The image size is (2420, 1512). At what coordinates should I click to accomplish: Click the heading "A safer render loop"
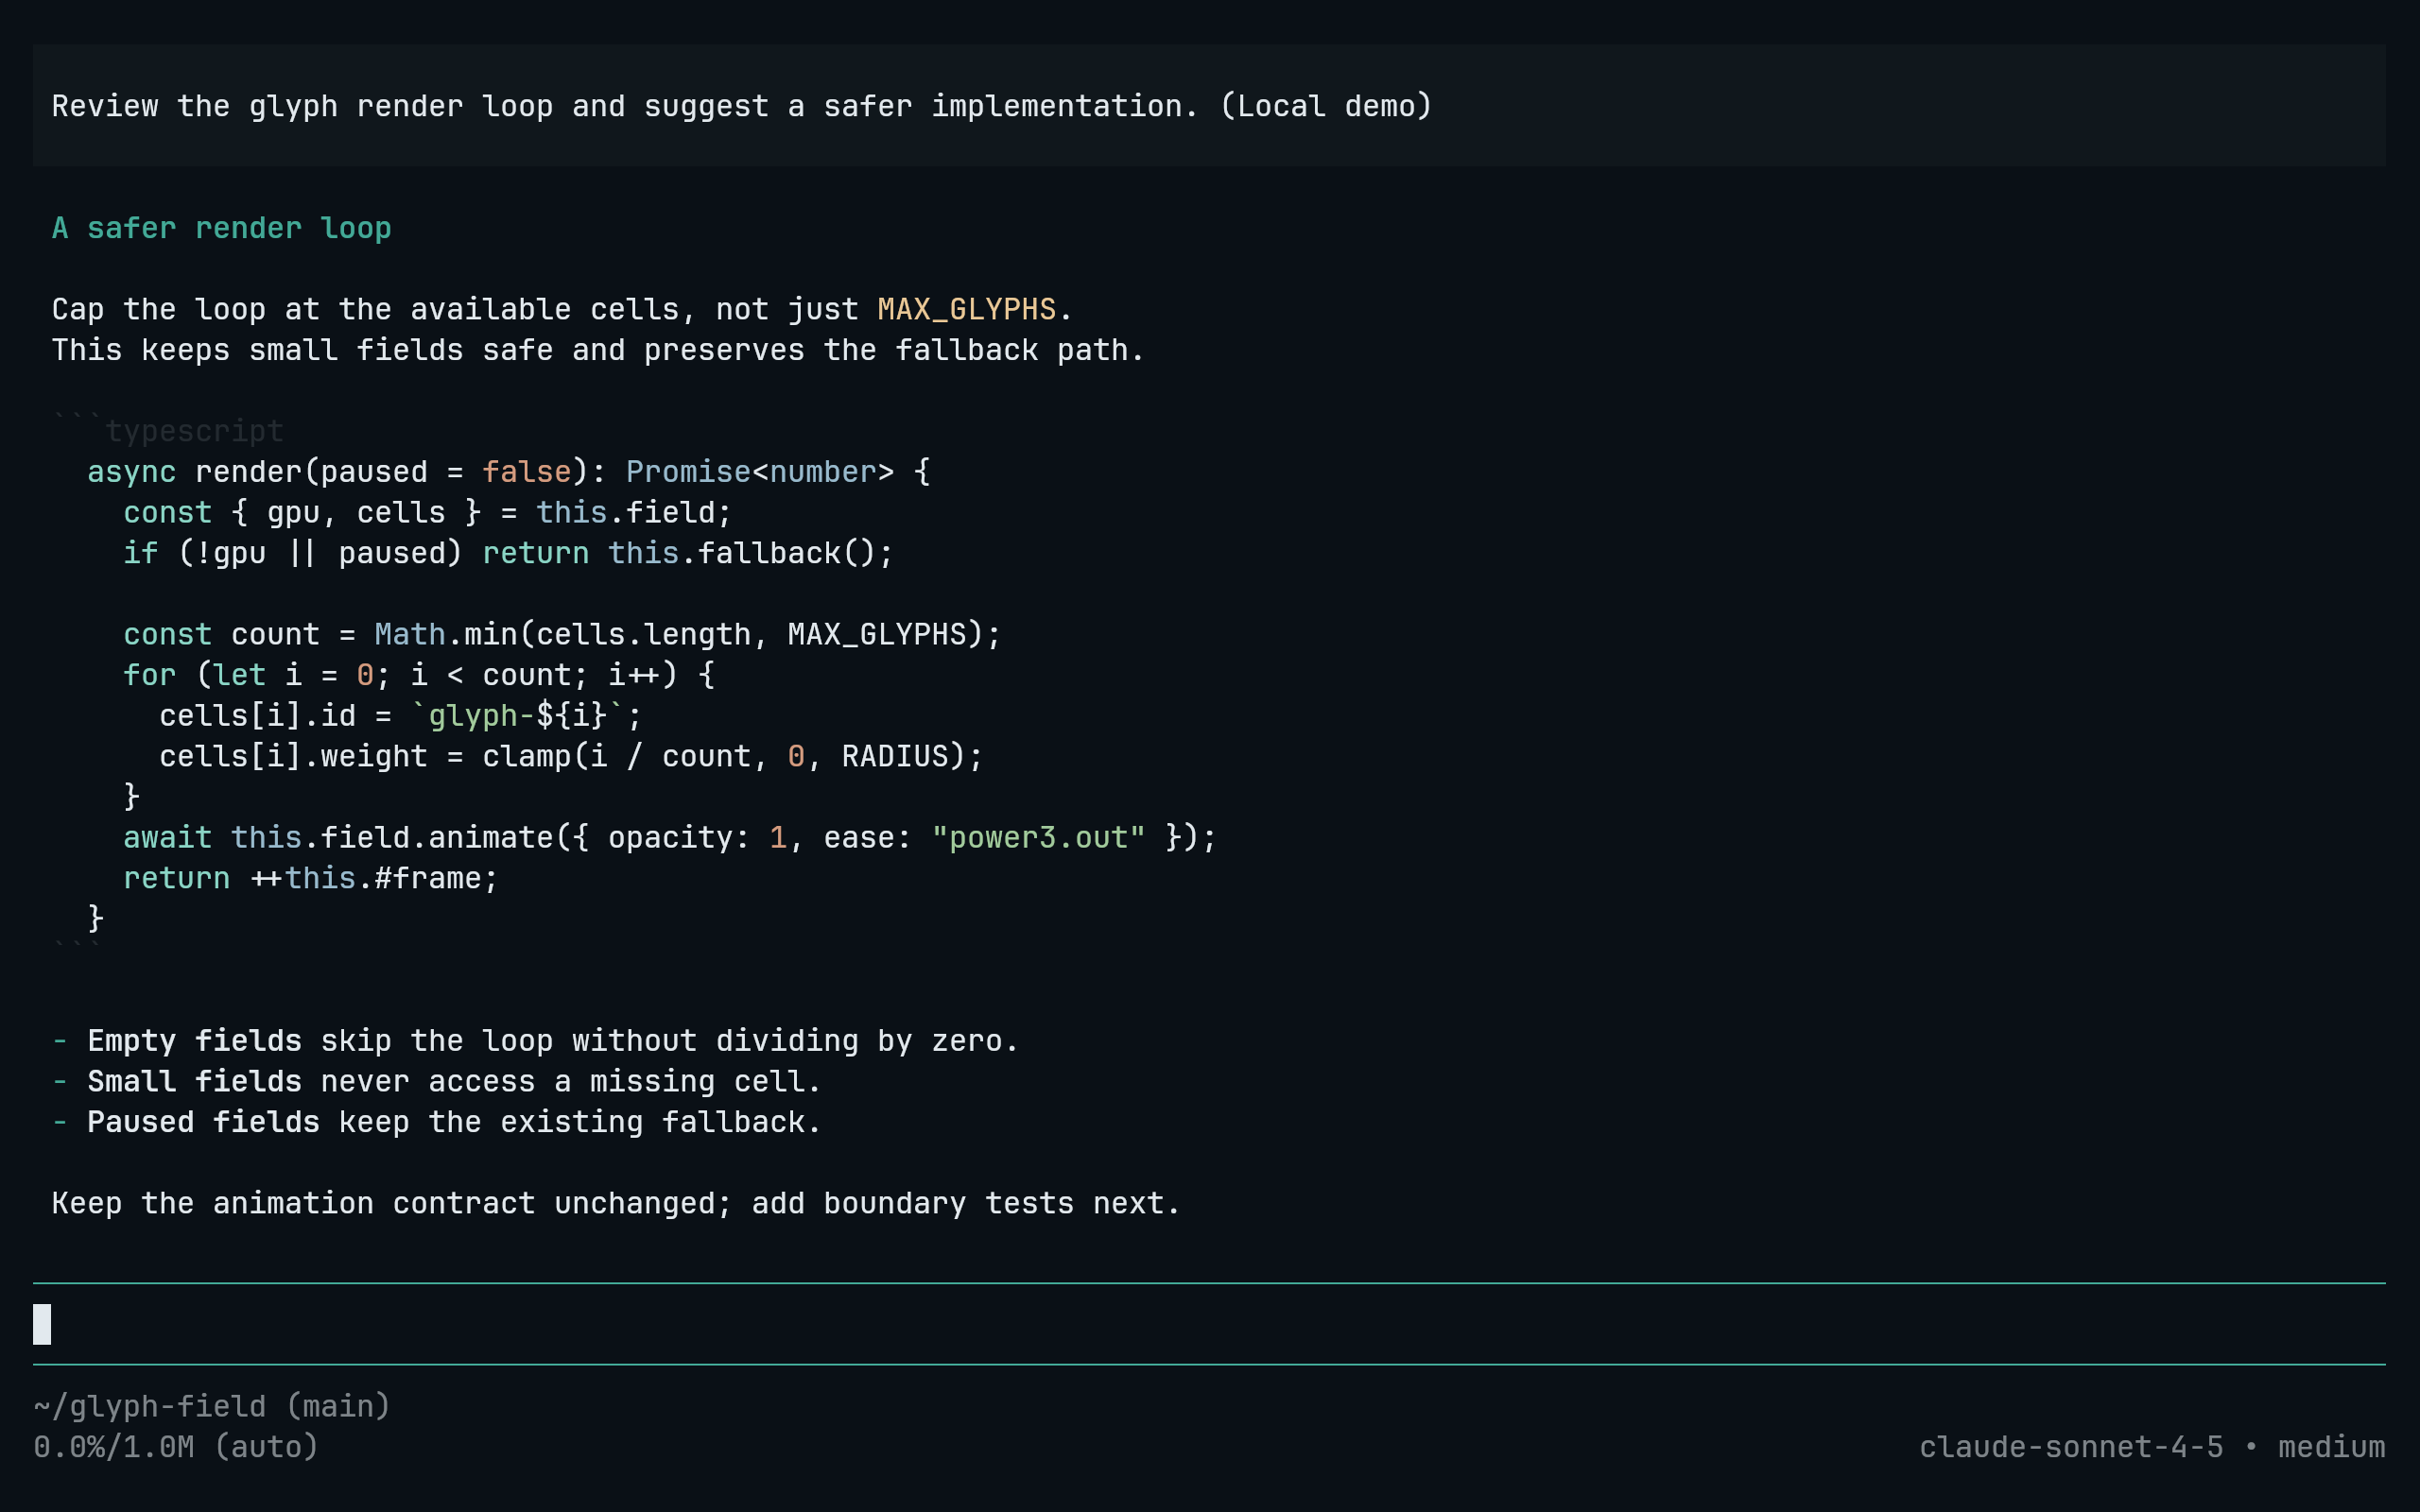221,228
